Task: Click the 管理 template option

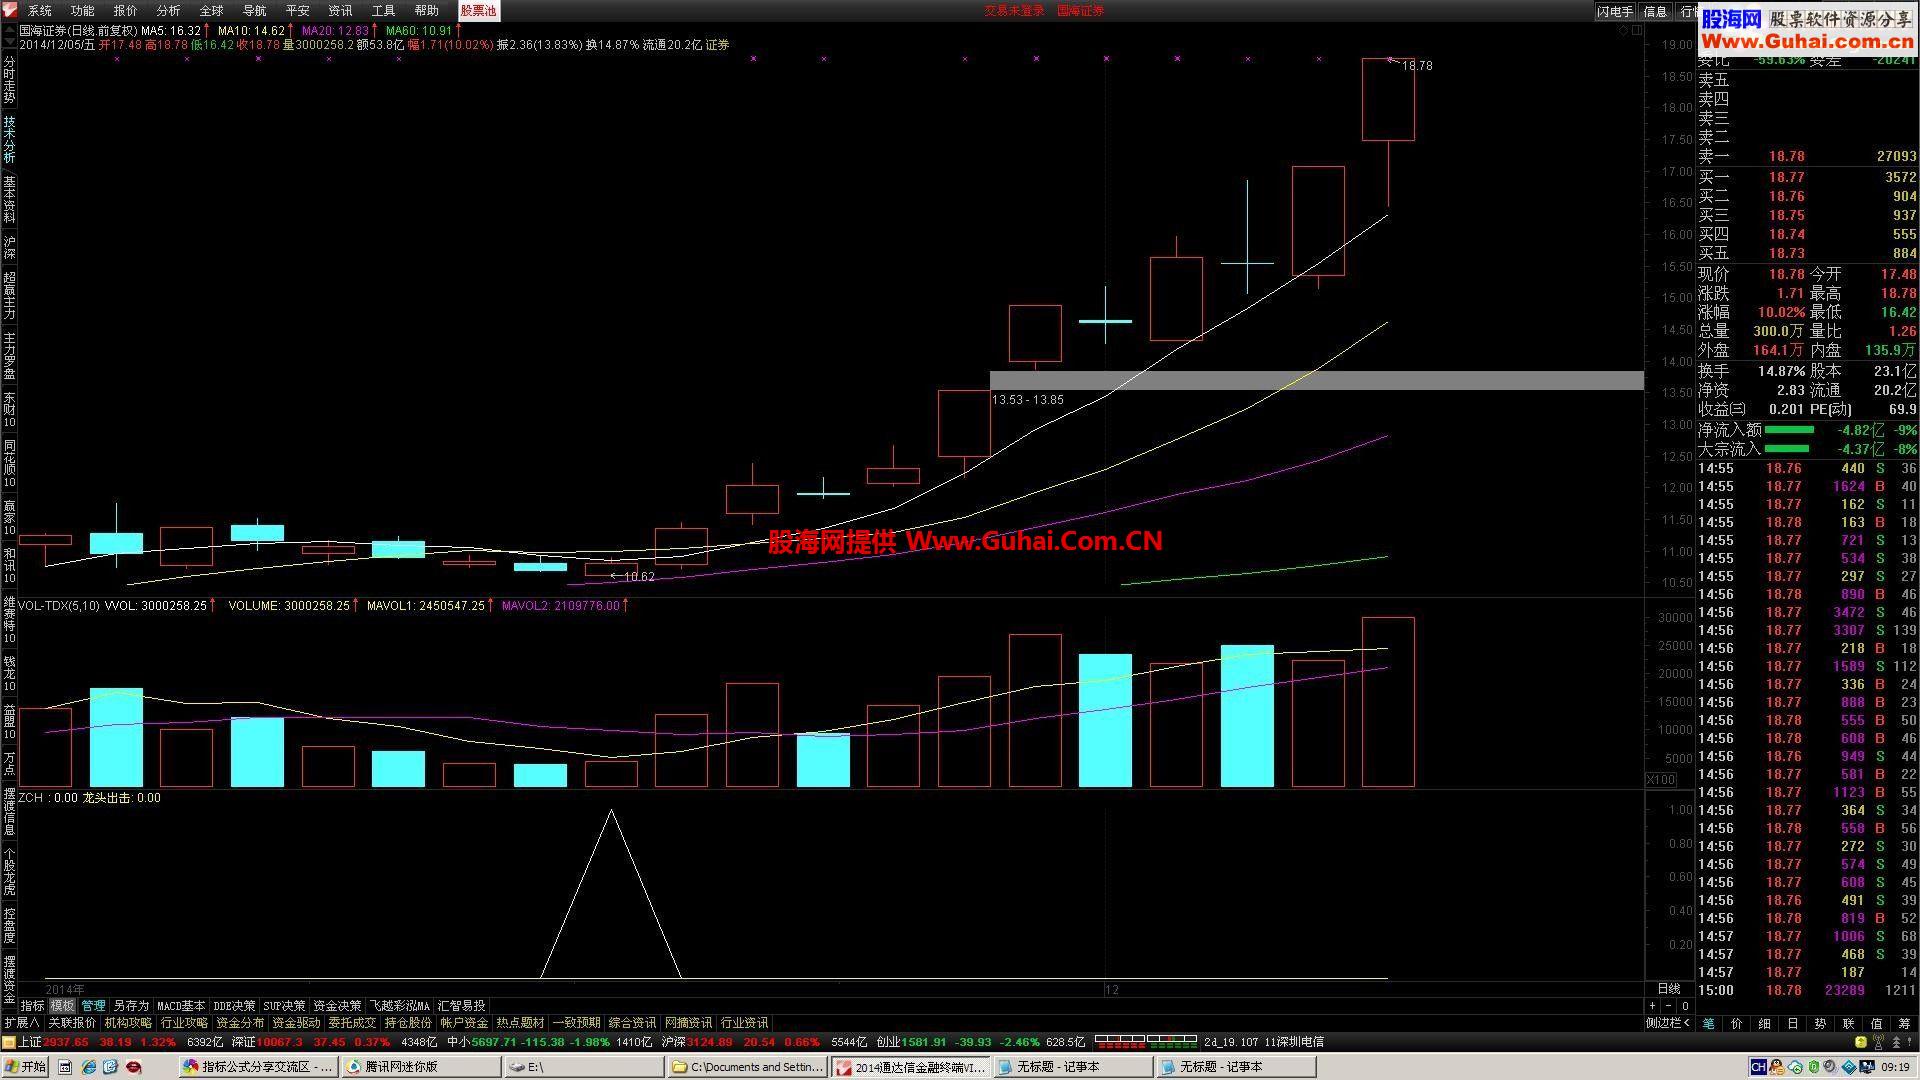Action: [94, 1005]
